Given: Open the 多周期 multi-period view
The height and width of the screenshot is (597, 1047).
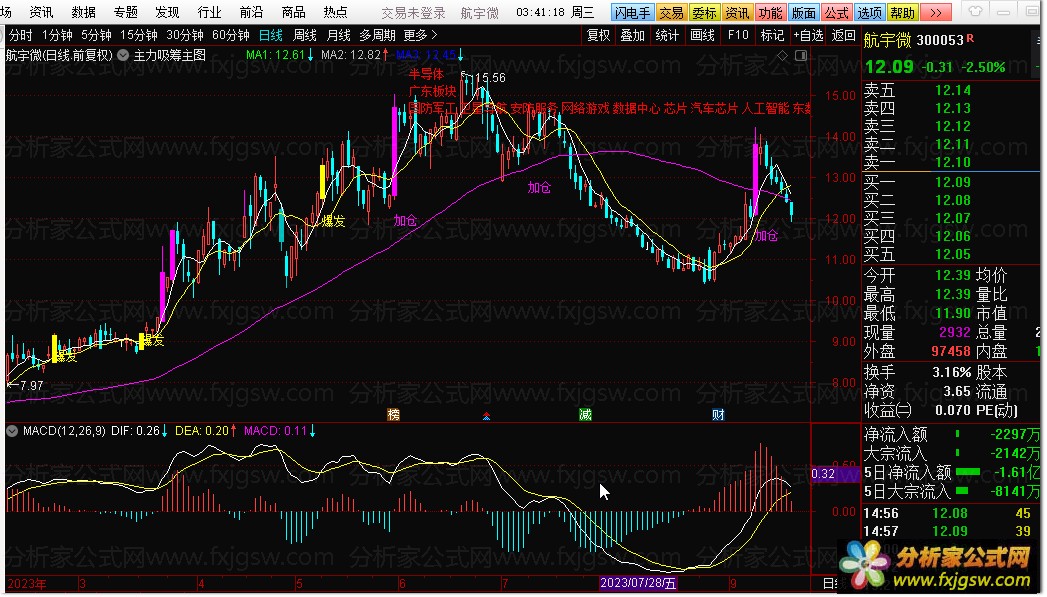Looking at the screenshot, I should click(x=377, y=35).
